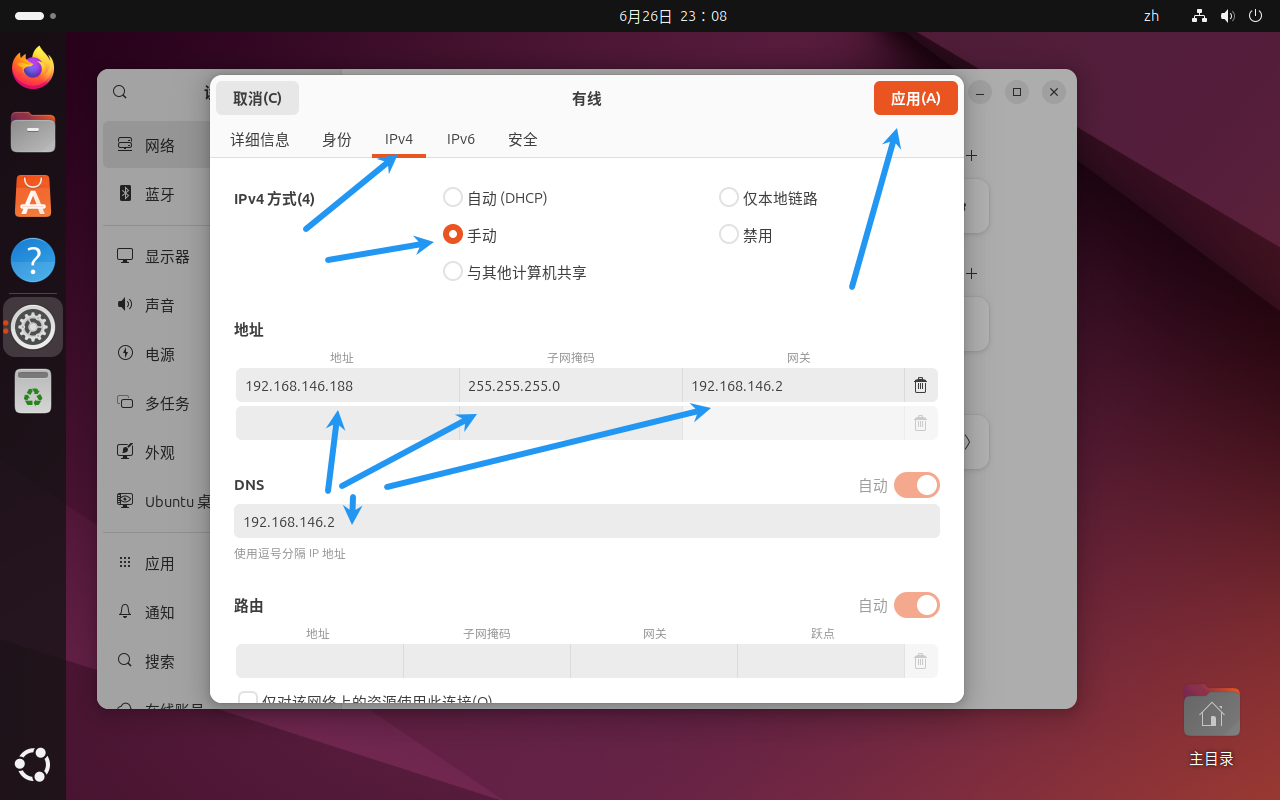
Task: Open network status icon in top bar
Action: pos(1200,16)
